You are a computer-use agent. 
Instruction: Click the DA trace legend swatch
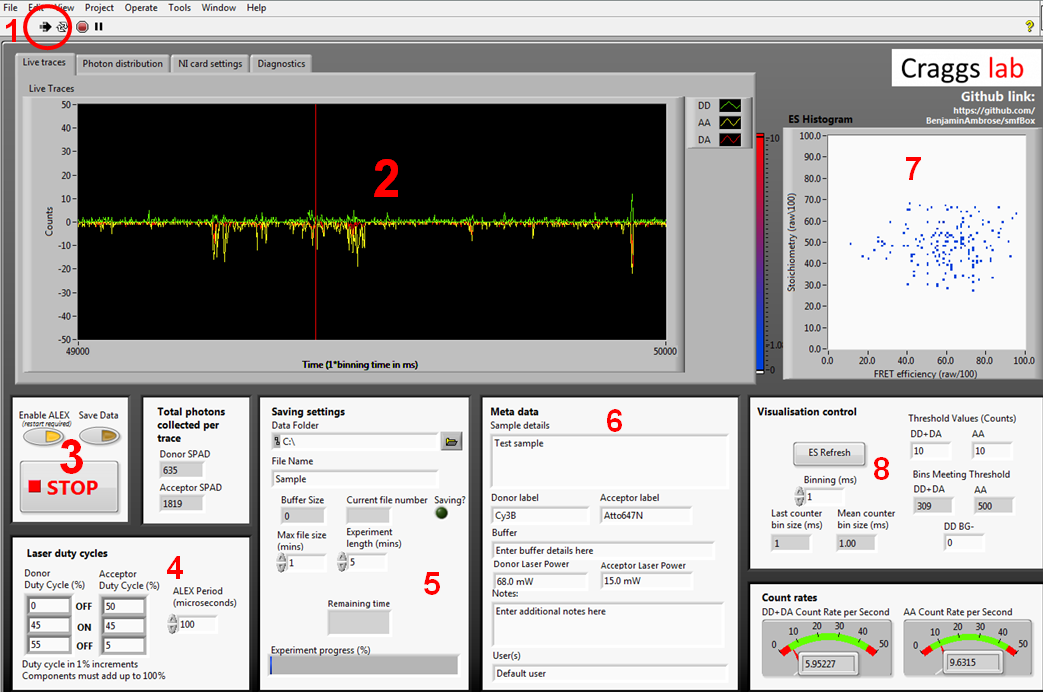(730, 140)
